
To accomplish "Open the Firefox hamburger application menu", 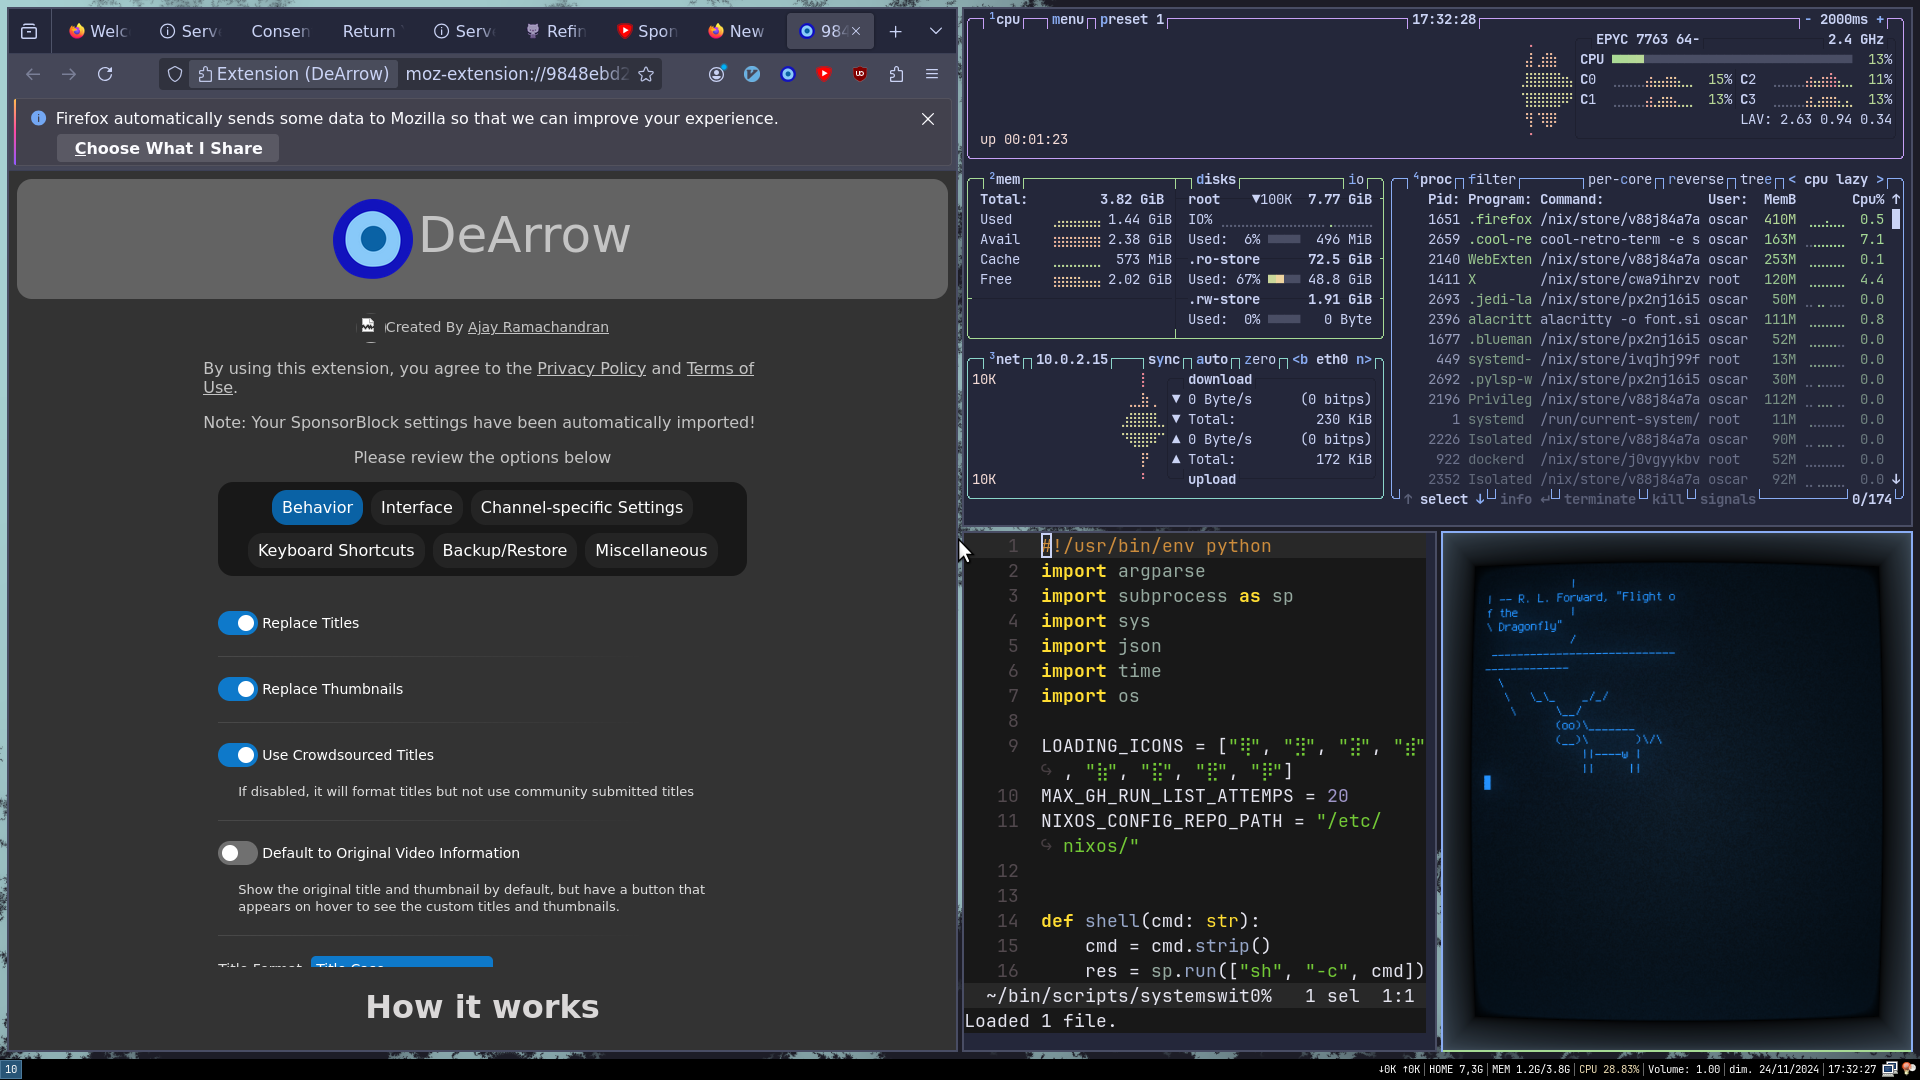I will tap(932, 74).
